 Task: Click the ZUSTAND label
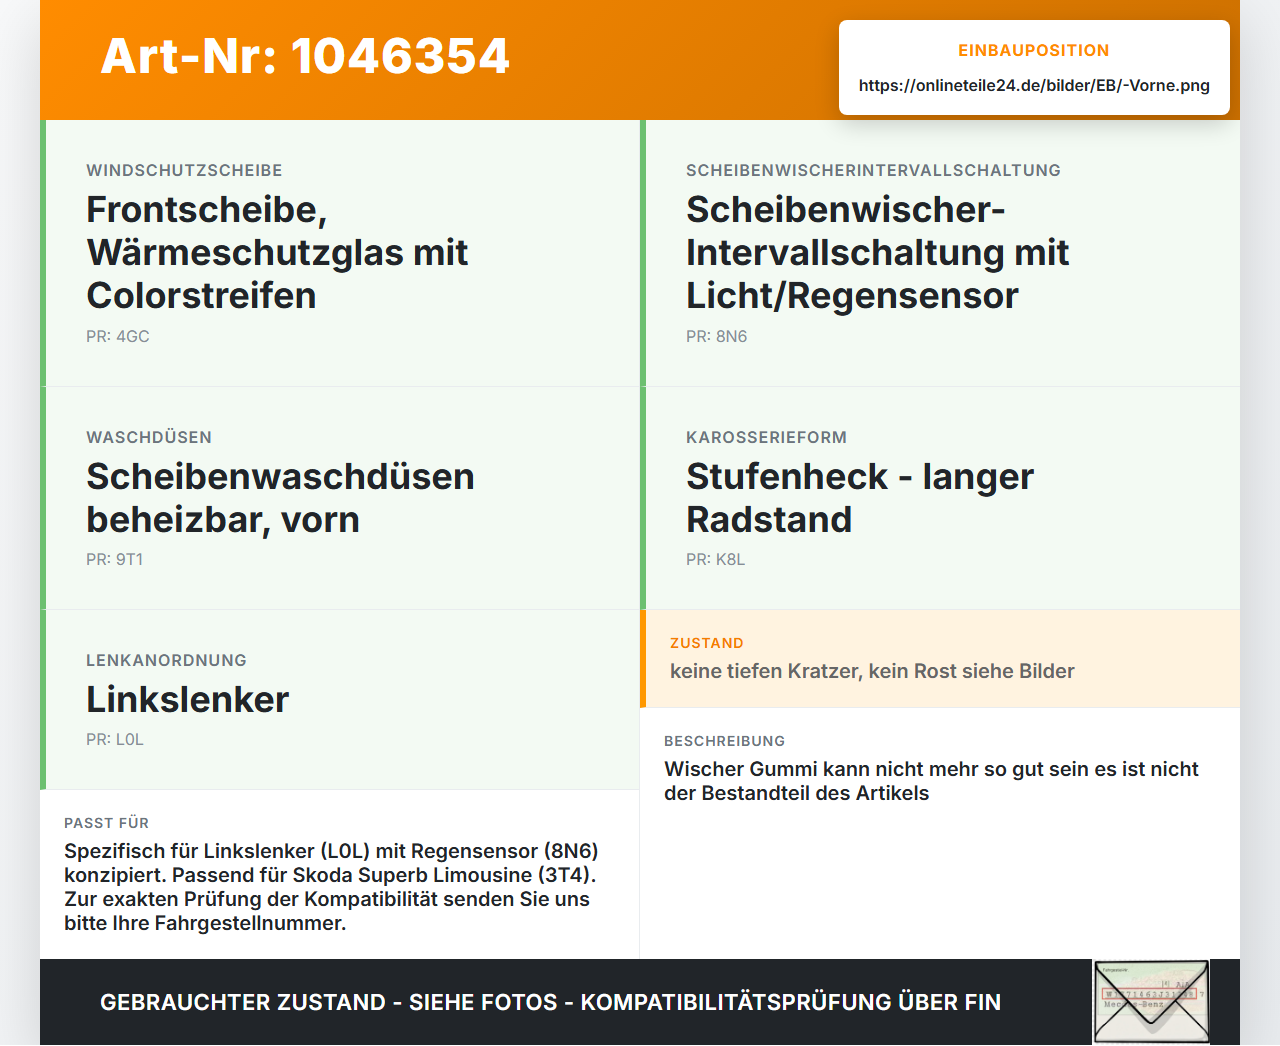(x=707, y=644)
